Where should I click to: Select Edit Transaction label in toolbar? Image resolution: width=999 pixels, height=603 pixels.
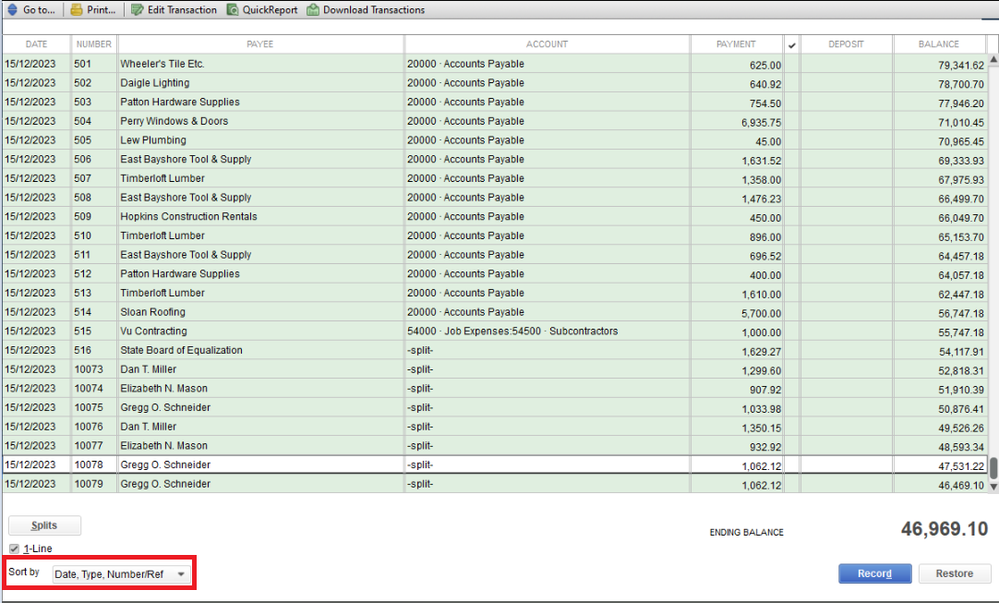pos(182,10)
